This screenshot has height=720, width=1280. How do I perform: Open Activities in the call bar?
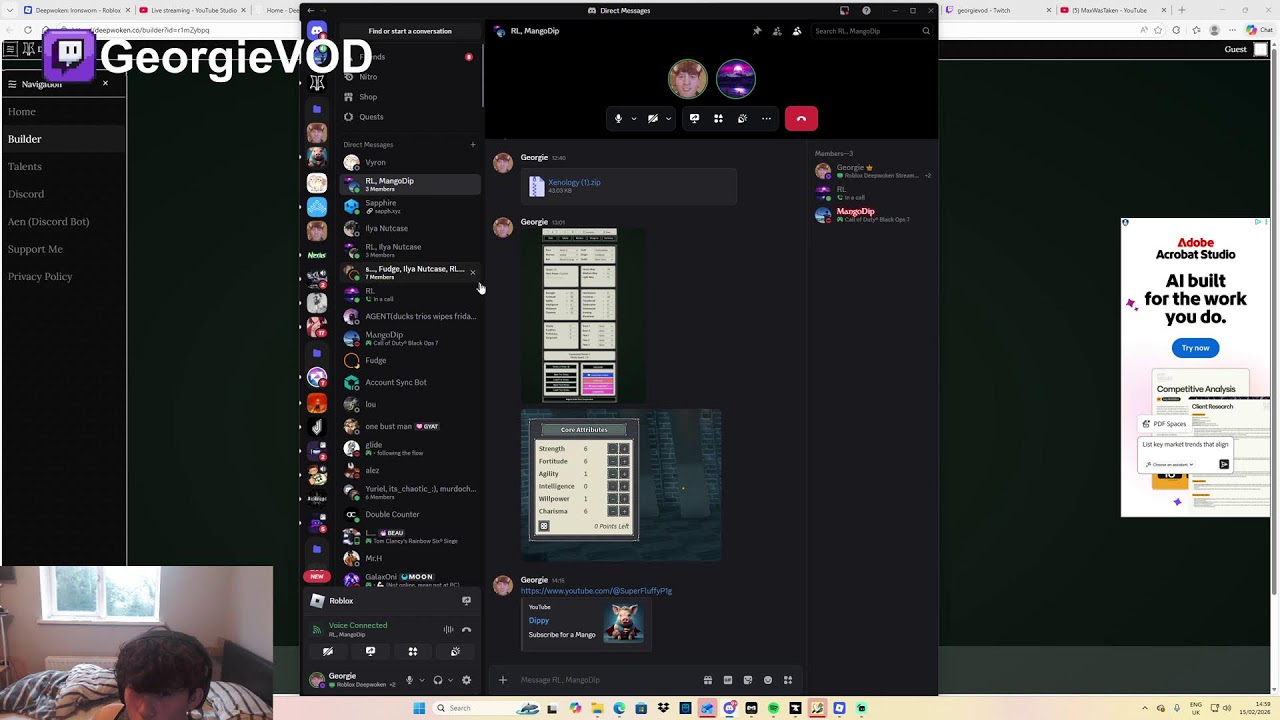(x=718, y=119)
